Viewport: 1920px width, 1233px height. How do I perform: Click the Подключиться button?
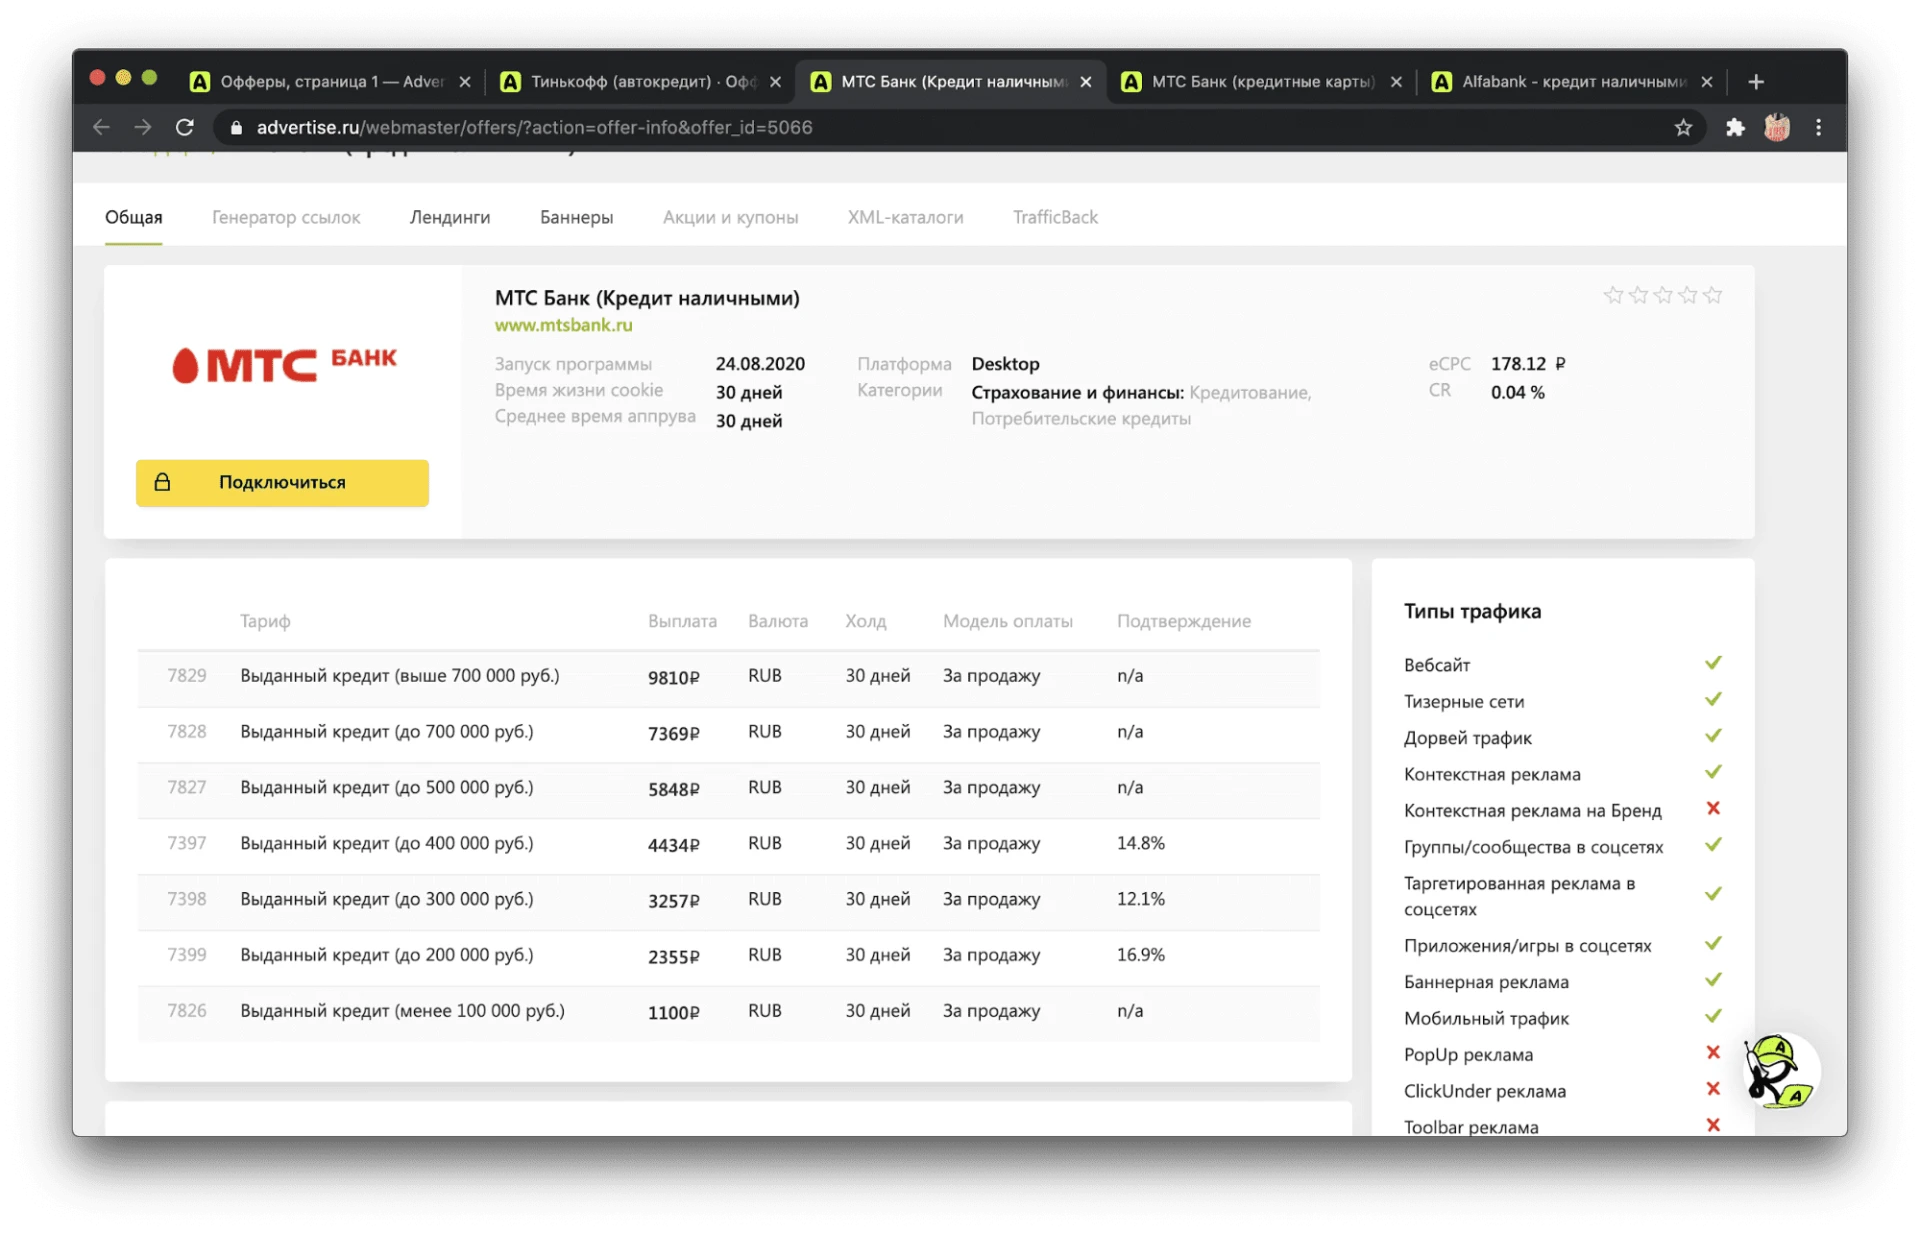282,483
